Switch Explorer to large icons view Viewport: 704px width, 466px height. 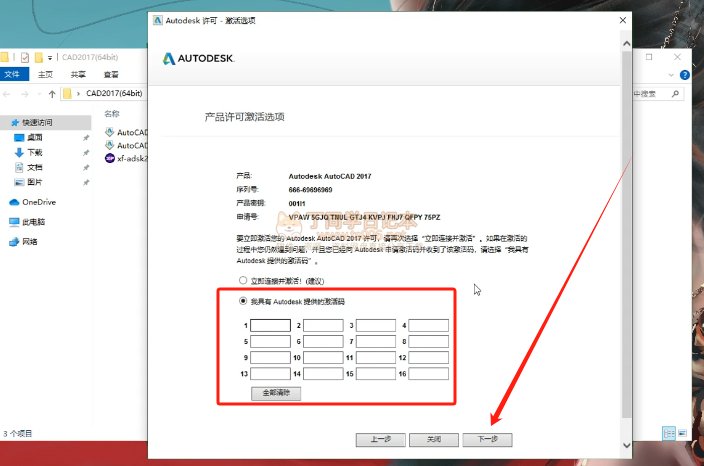682,433
